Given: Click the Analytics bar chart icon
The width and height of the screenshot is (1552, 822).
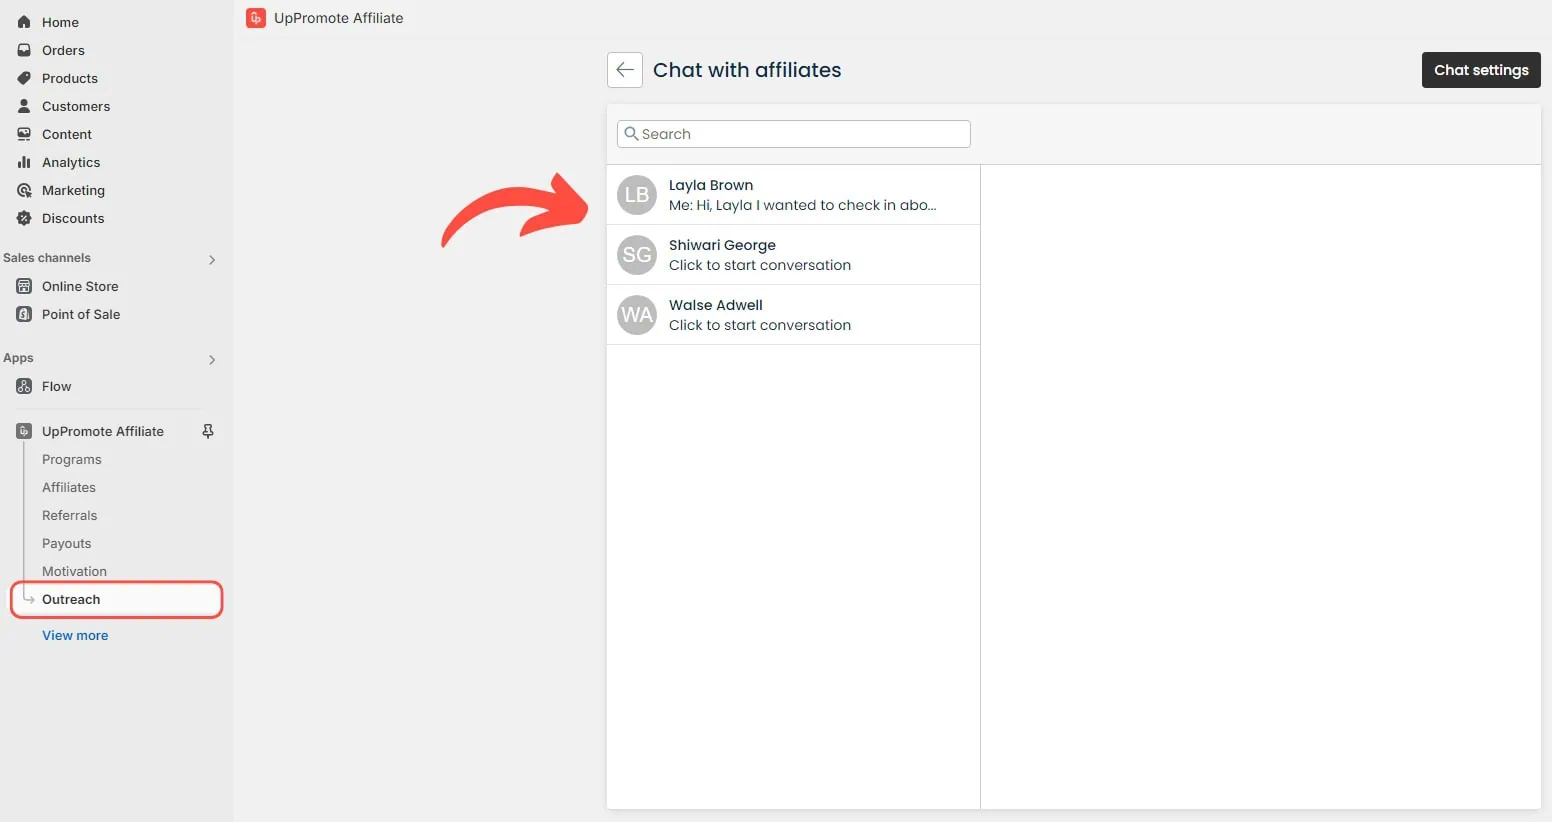Looking at the screenshot, I should pos(24,162).
